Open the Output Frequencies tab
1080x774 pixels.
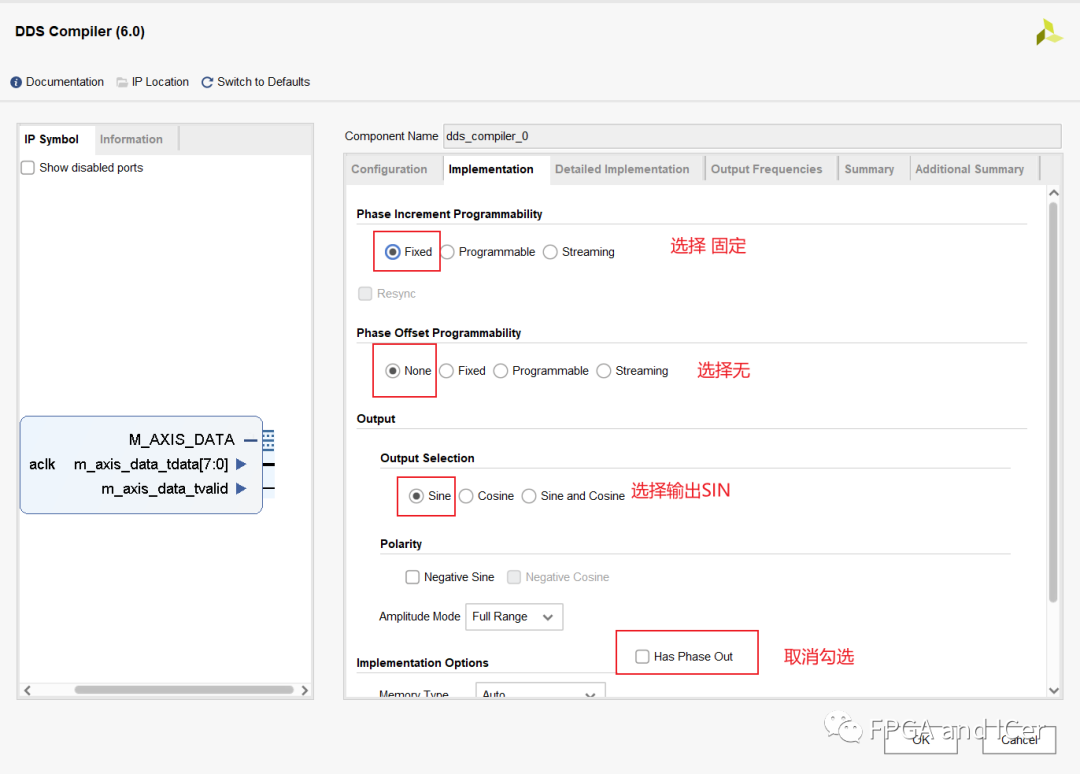[x=767, y=169]
